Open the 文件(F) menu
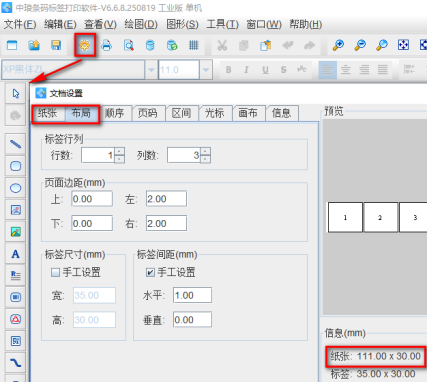The image size is (428, 382). pyautogui.click(x=20, y=24)
